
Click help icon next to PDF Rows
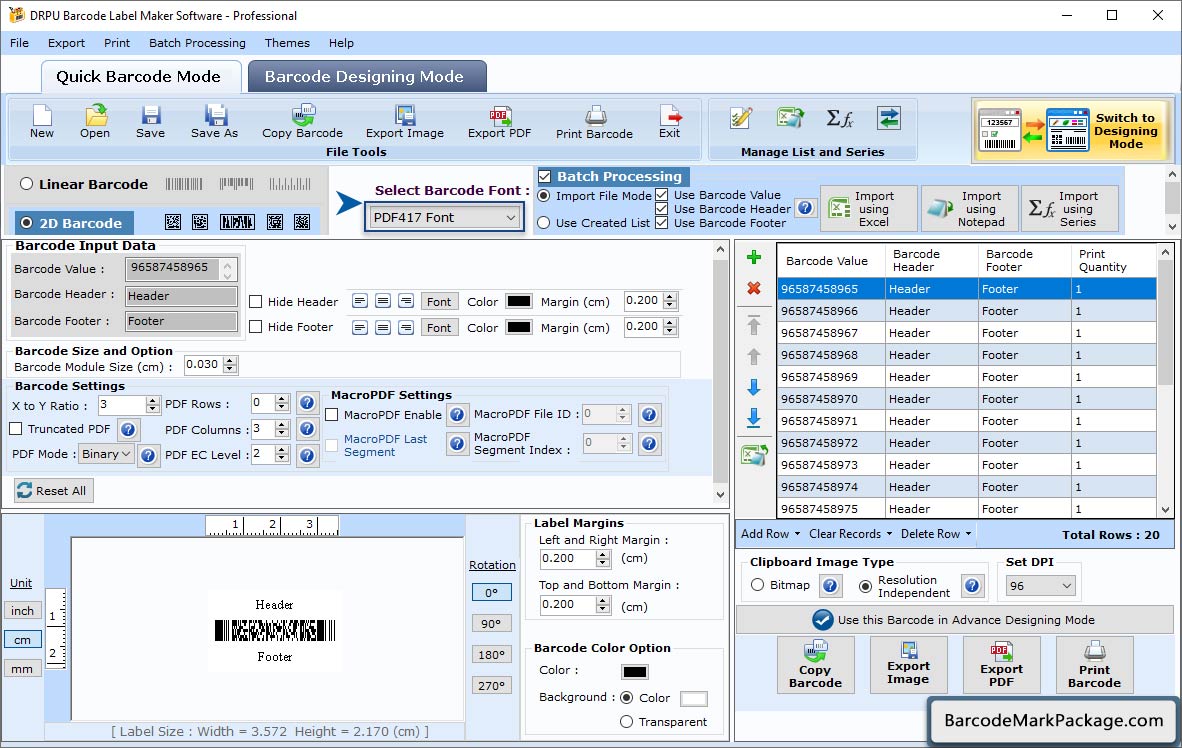click(307, 403)
